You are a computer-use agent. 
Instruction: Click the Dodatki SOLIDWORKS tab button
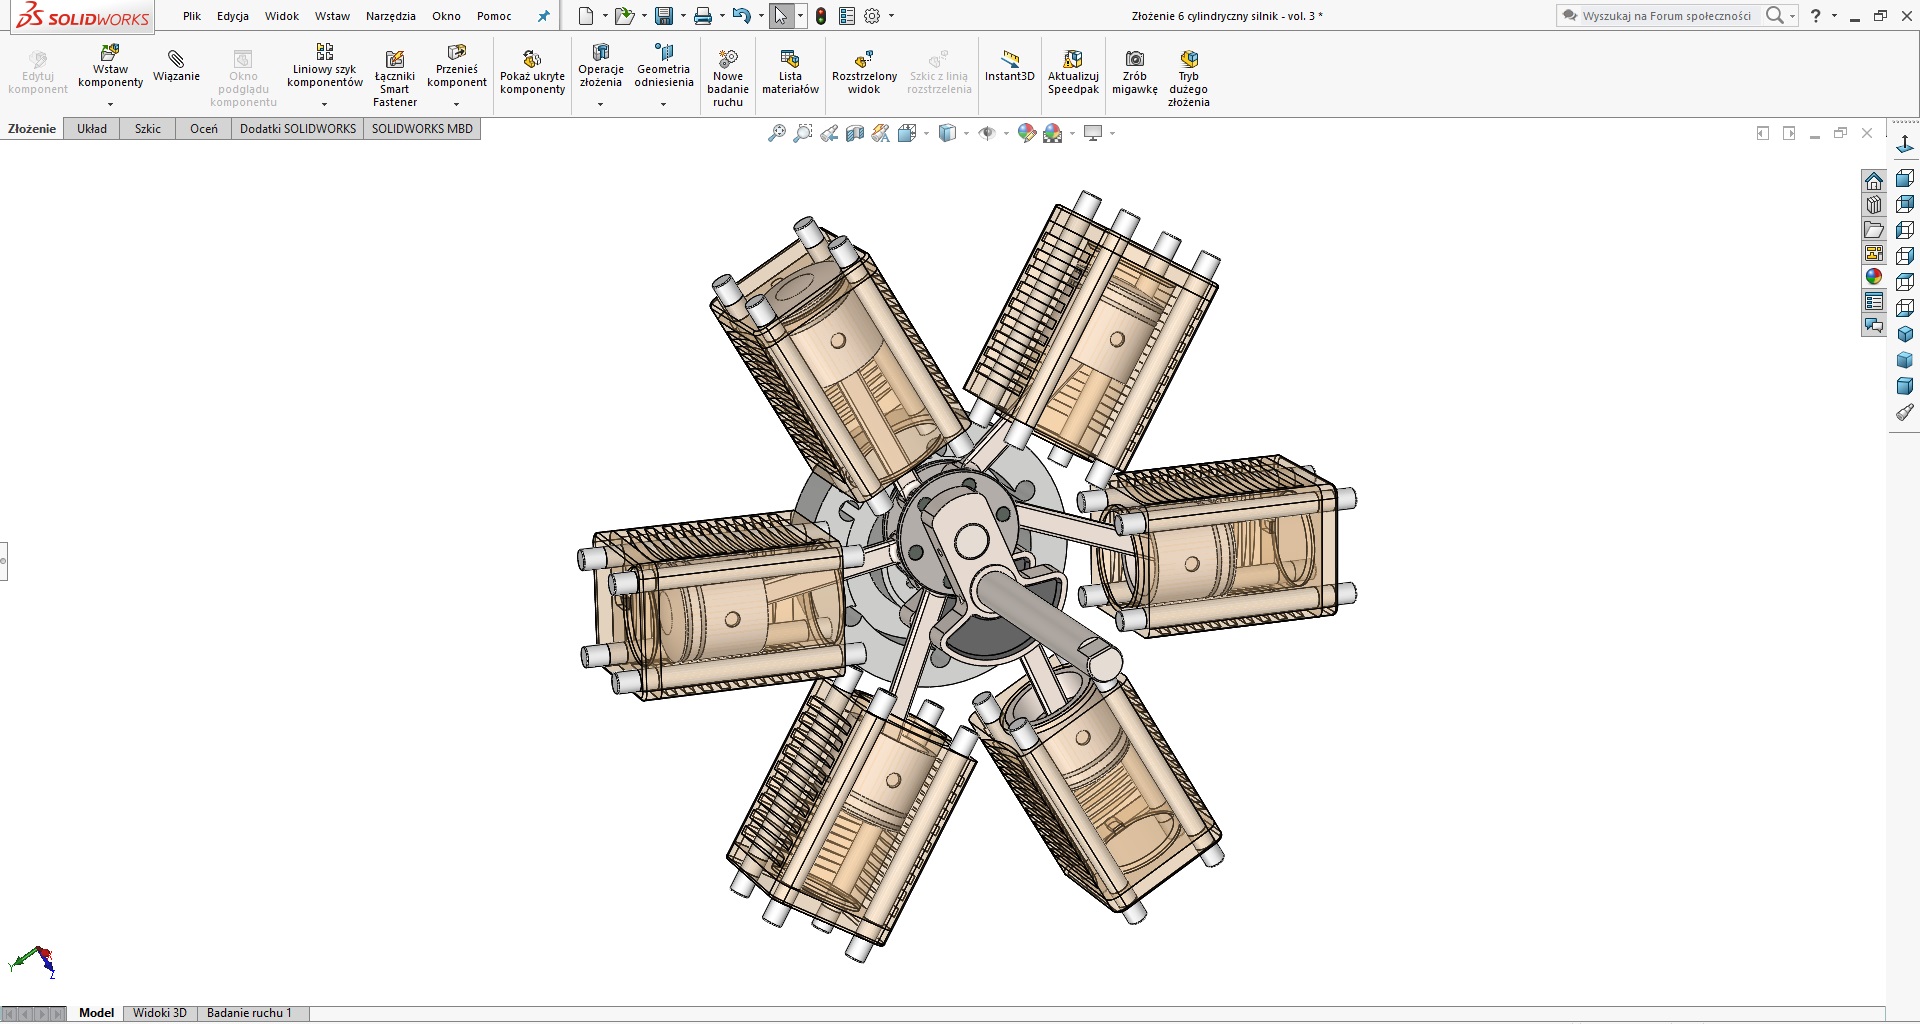tap(297, 128)
